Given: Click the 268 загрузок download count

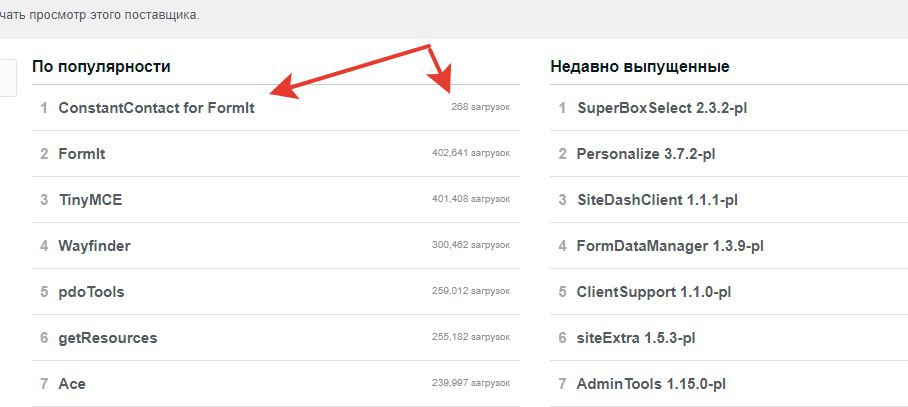Looking at the screenshot, I should 481,107.
